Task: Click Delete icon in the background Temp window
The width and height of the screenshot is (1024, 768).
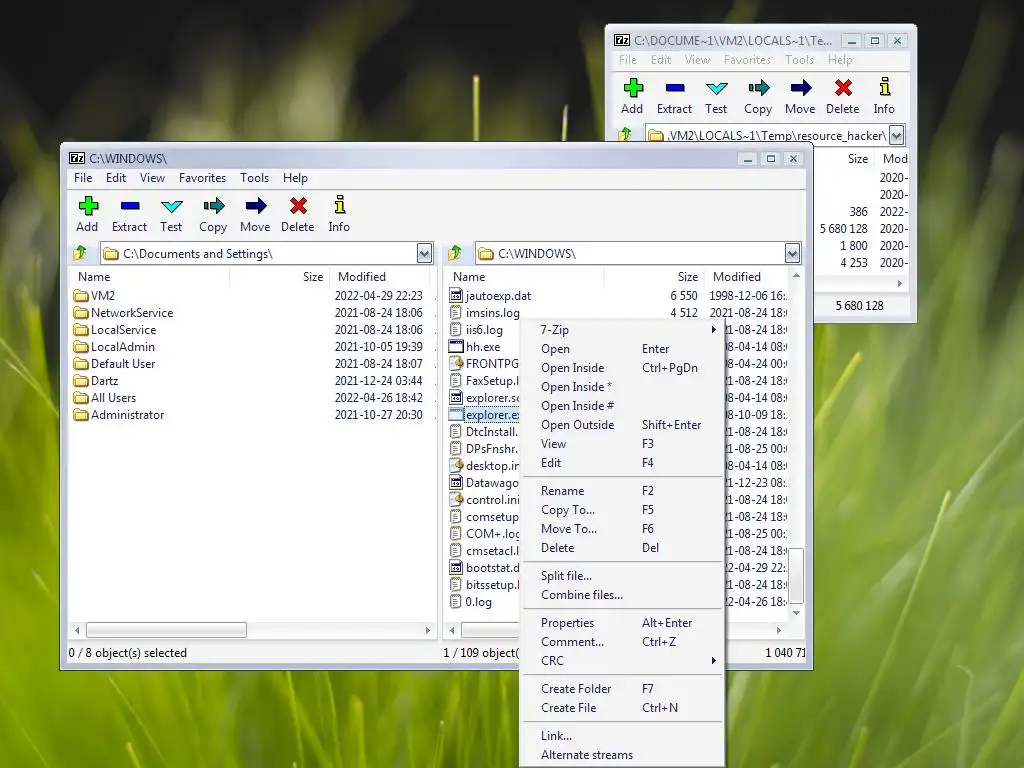Action: point(843,88)
